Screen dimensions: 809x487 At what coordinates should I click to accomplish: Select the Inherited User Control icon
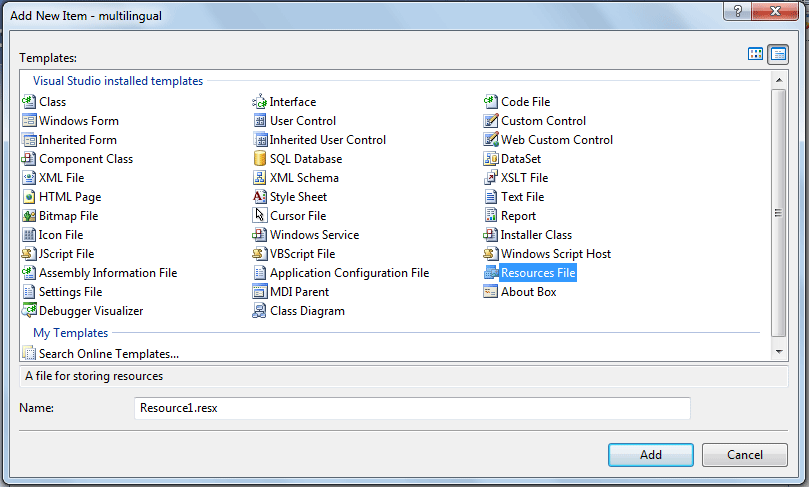click(x=260, y=140)
